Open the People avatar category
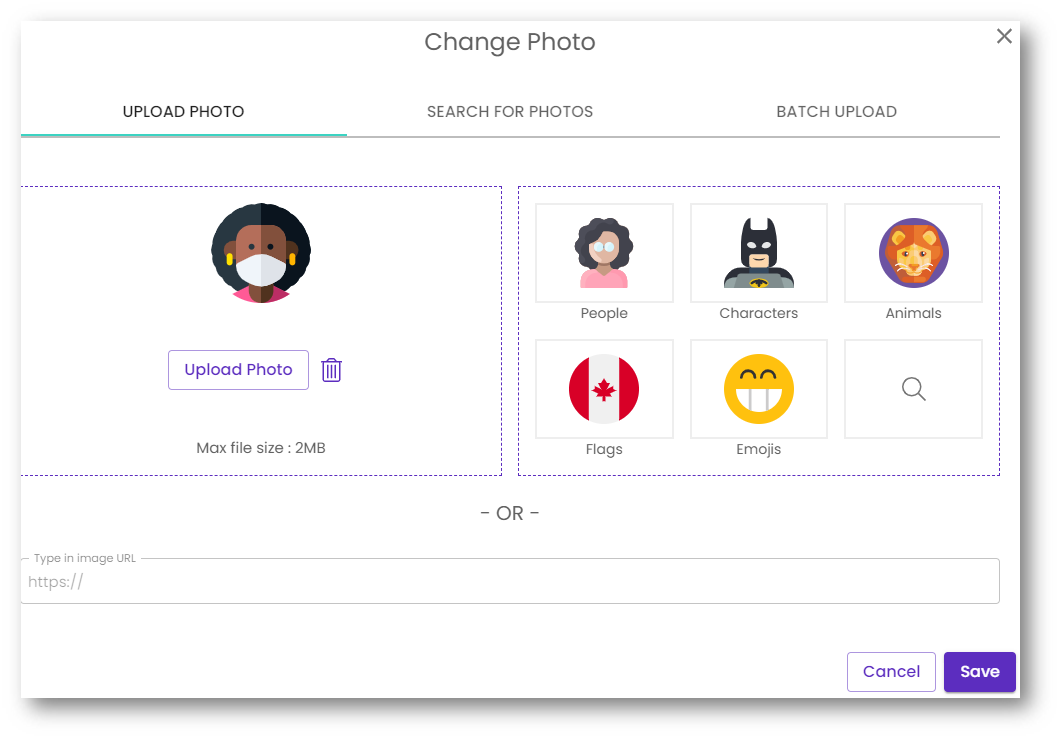Viewport: 1062px width, 740px height. coord(604,253)
